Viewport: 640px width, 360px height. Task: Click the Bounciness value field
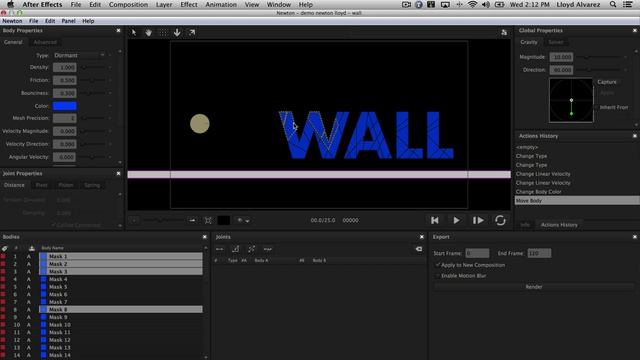click(x=64, y=93)
